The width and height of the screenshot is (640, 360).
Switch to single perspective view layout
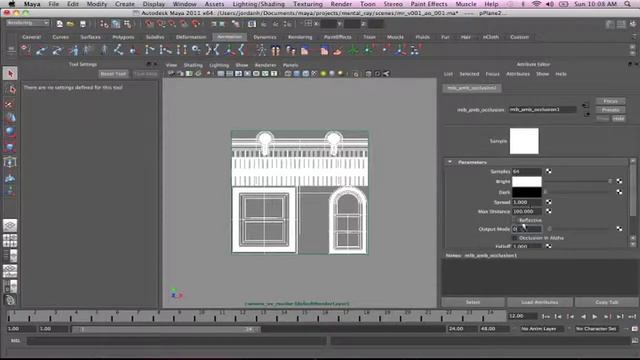10,225
